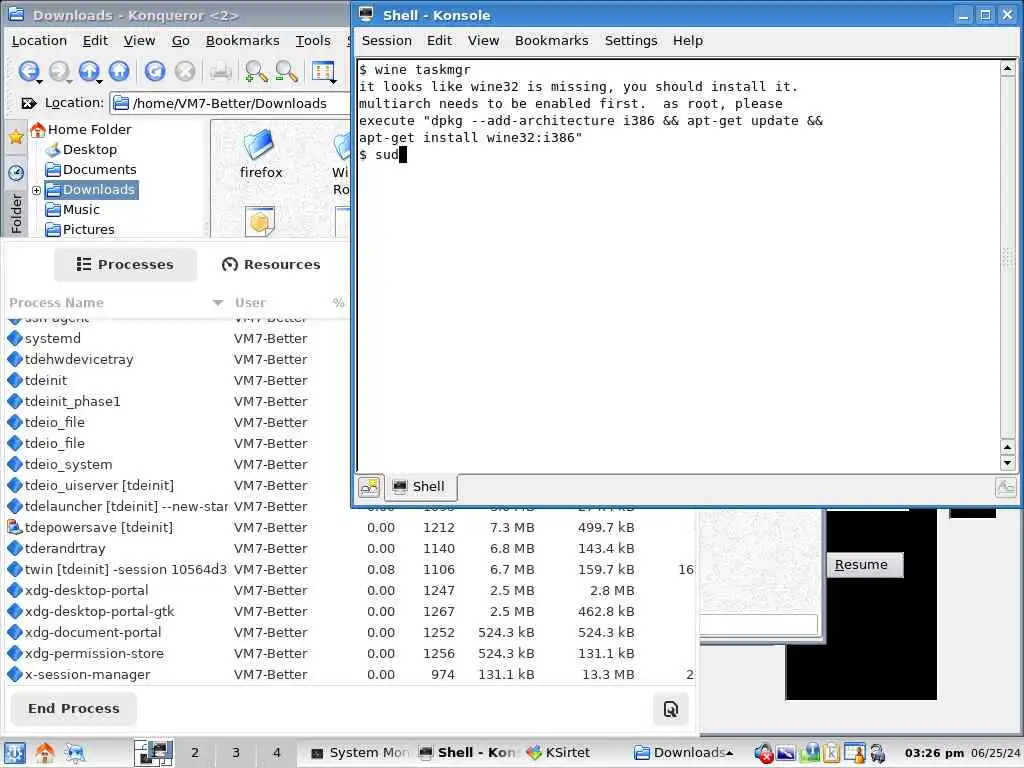Zoom in with the magnifier plus icon

pyautogui.click(x=256, y=71)
